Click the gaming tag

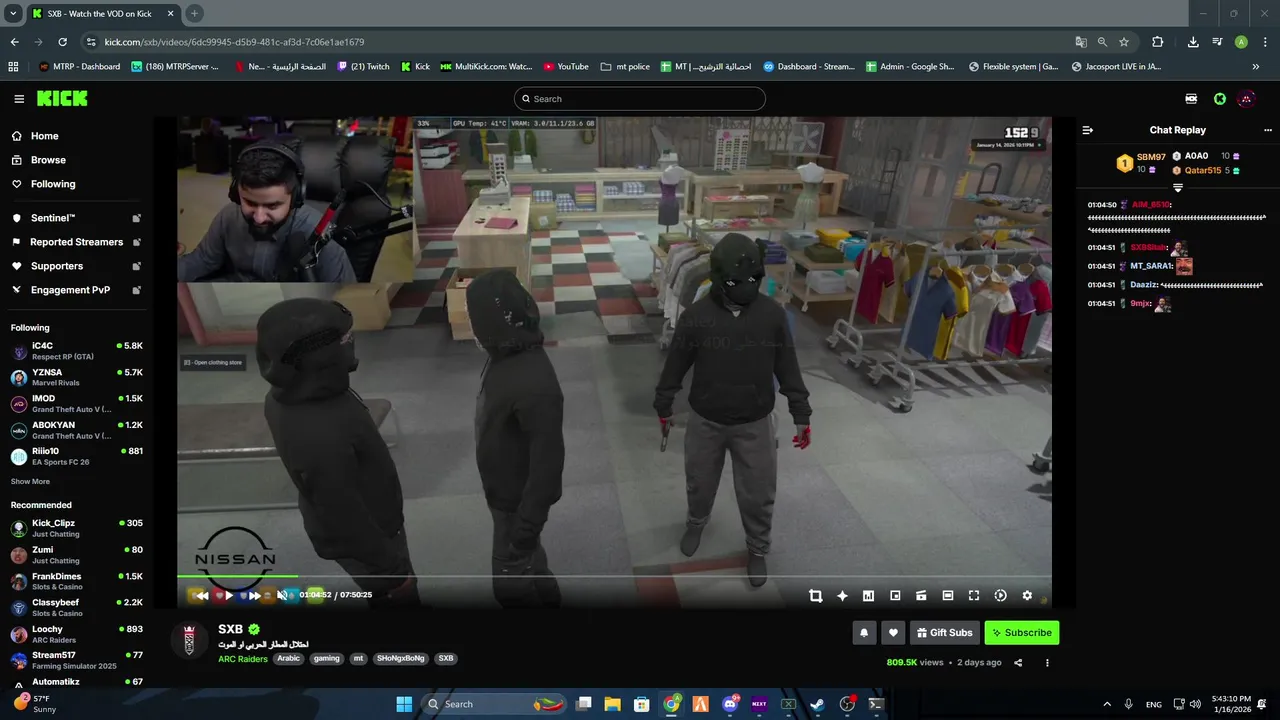pos(326,658)
